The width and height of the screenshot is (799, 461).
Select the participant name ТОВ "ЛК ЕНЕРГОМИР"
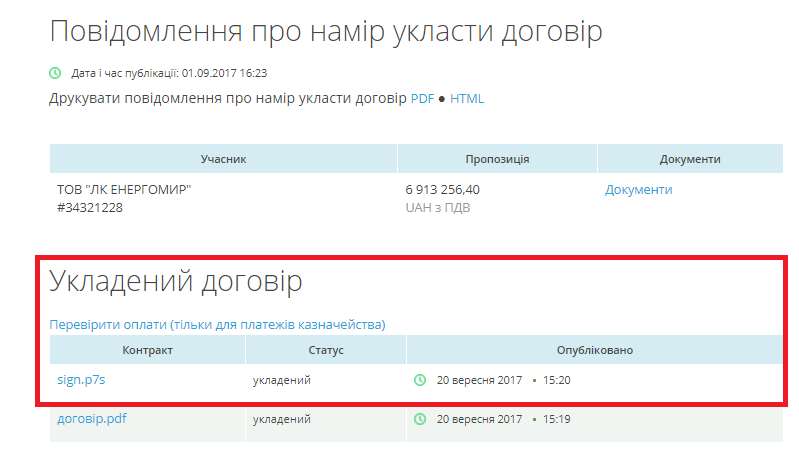click(x=124, y=190)
